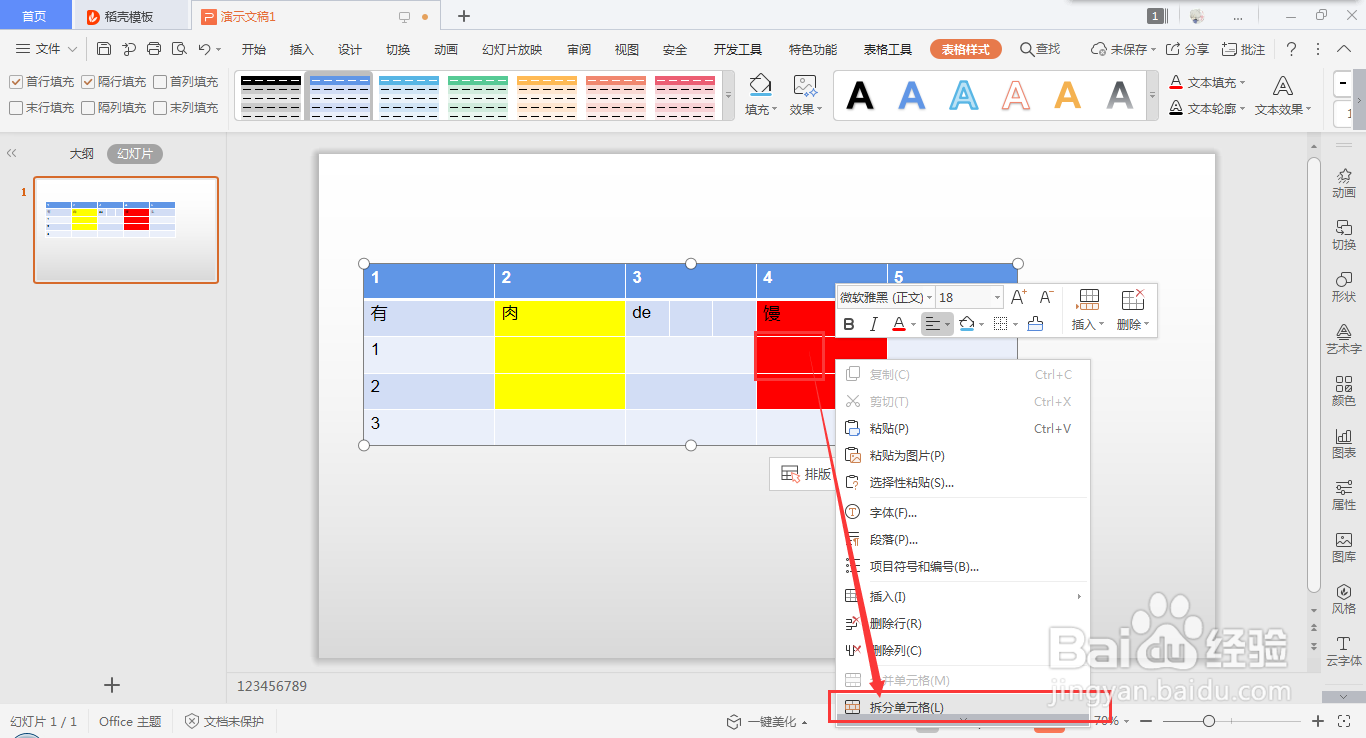Click the 排版 button below table

[x=807, y=474]
